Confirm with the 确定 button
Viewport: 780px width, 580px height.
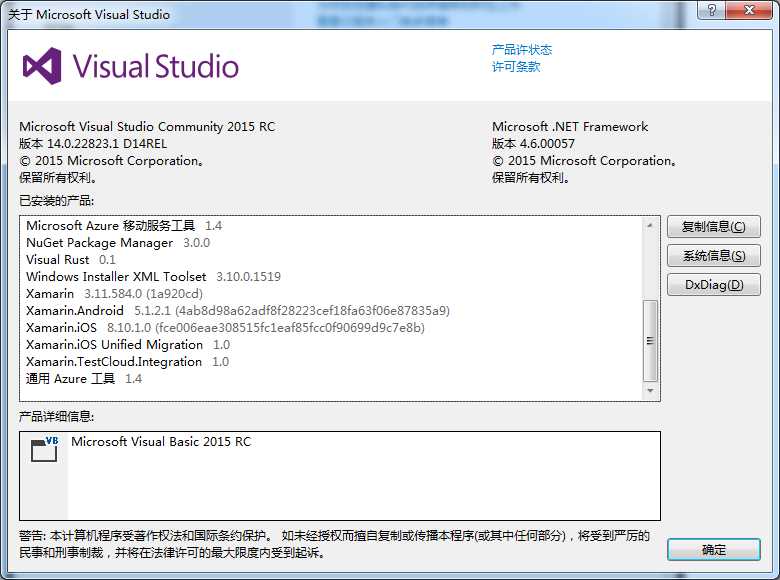[713, 550]
